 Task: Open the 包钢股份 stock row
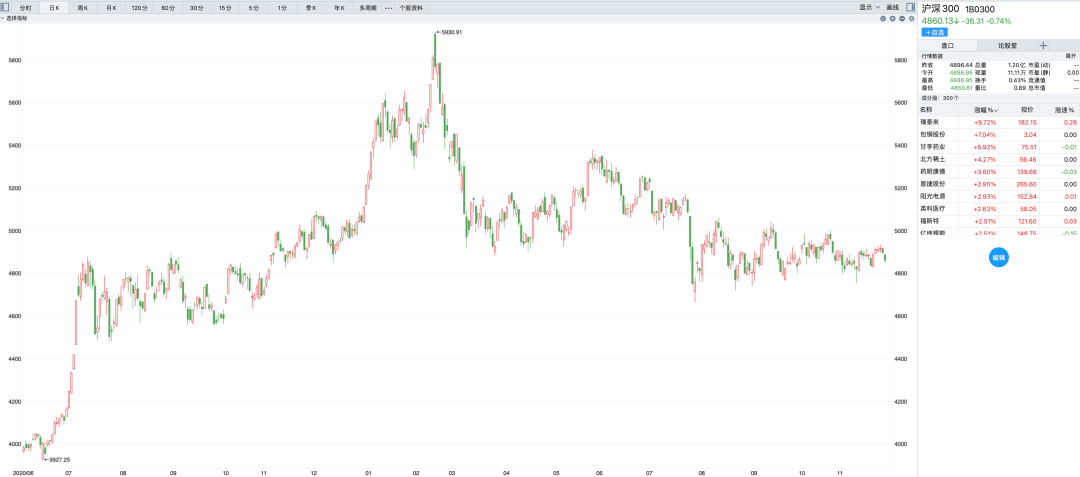click(x=999, y=134)
